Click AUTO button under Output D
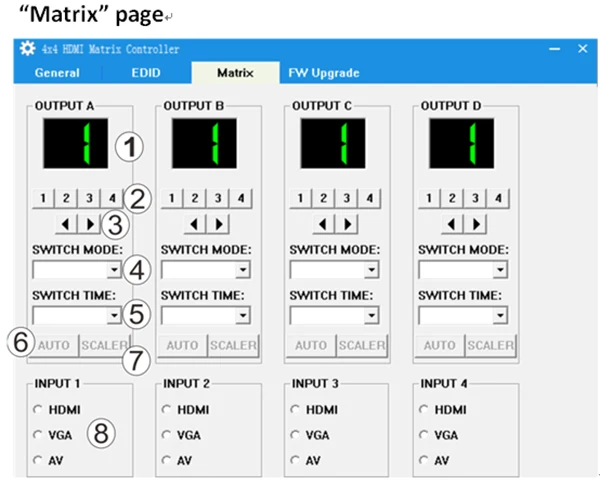The image size is (600, 485). 440,345
